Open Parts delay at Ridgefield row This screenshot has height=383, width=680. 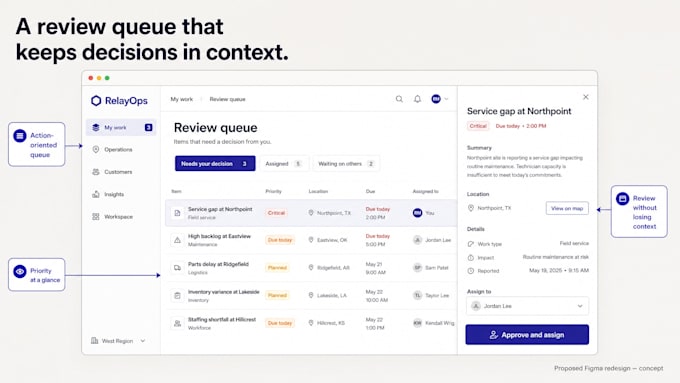point(311,268)
